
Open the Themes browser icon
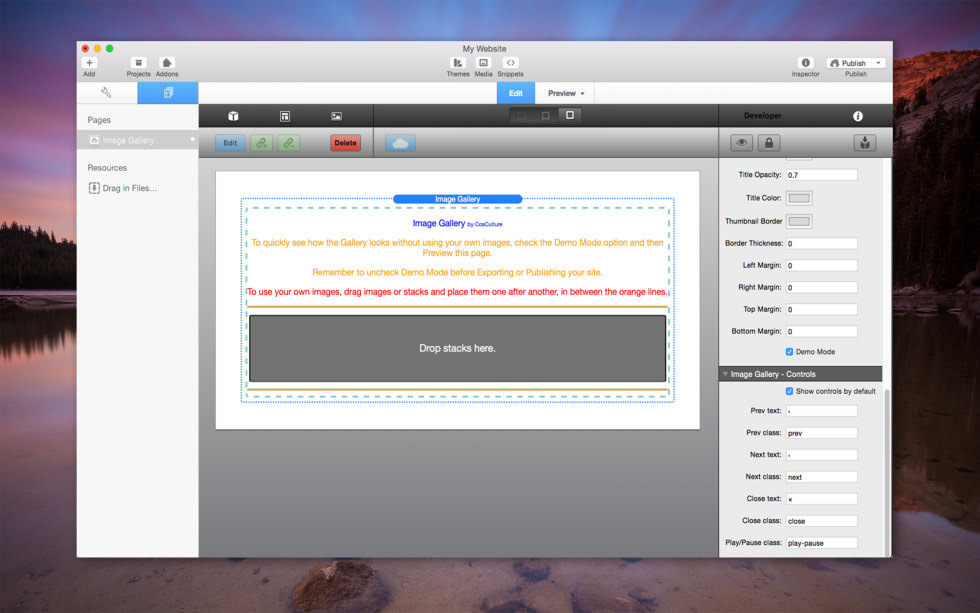[458, 62]
